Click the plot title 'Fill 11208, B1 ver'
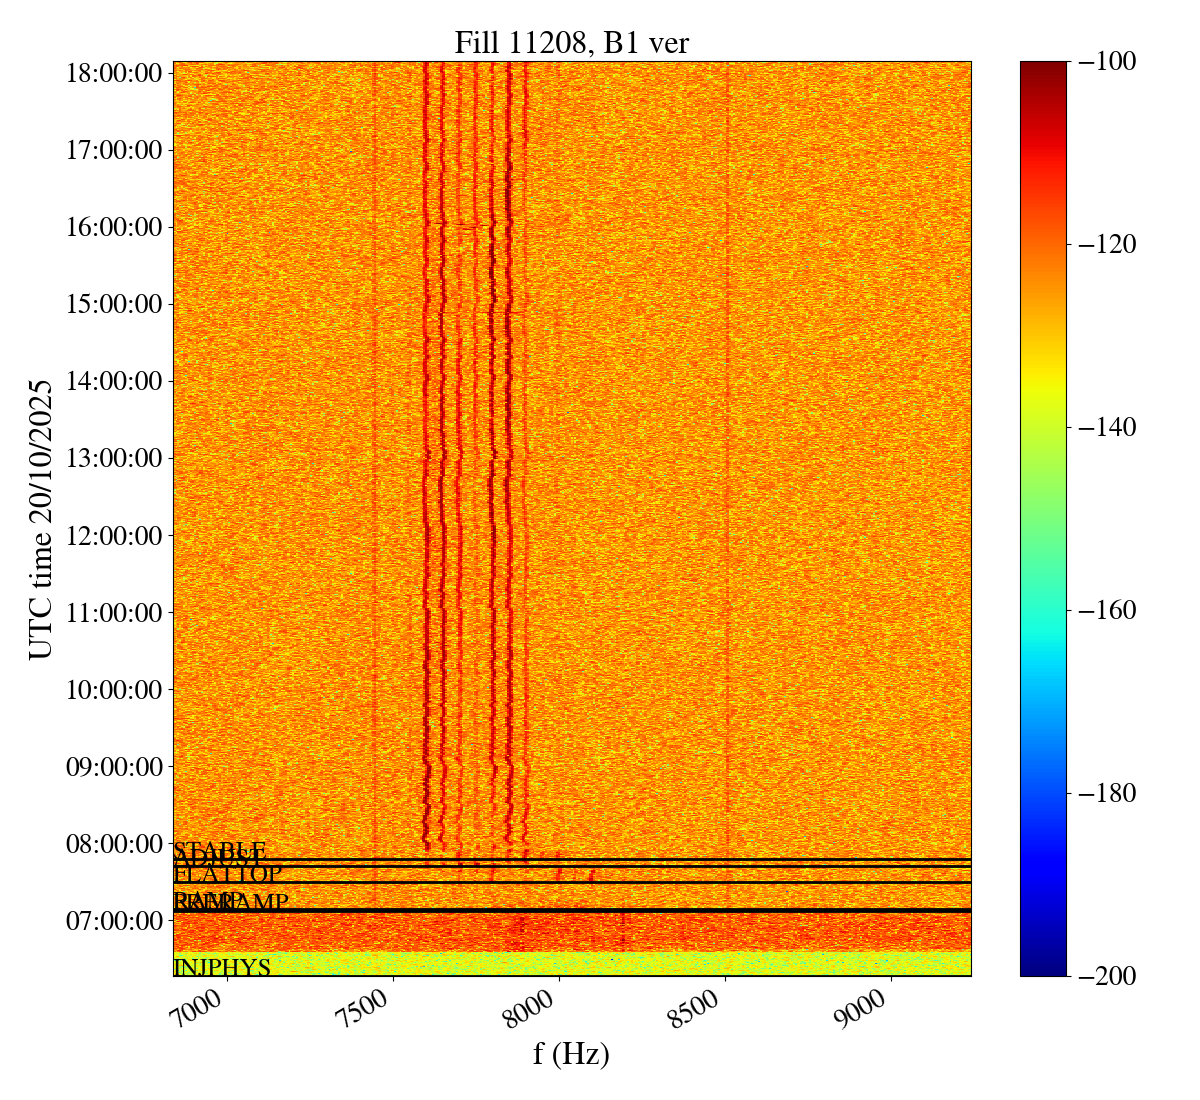This screenshot has width=1200, height=1100. tap(571, 42)
